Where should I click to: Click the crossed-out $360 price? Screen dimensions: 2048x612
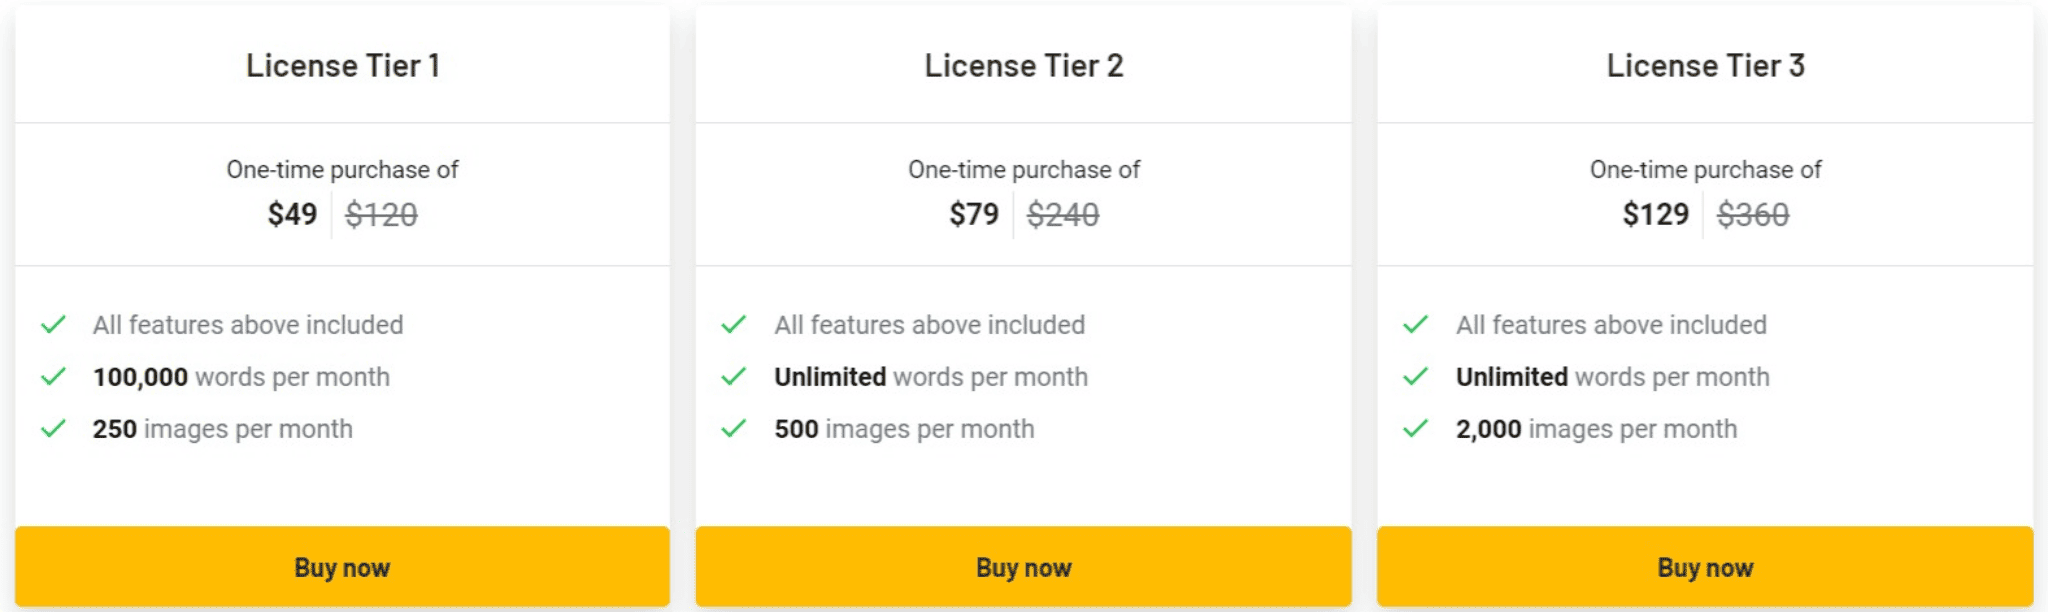1753,214
